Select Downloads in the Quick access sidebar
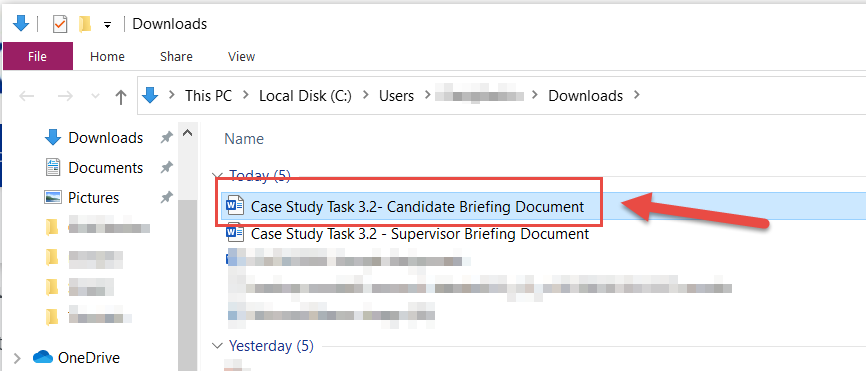This screenshot has height=371, width=866. 105,138
